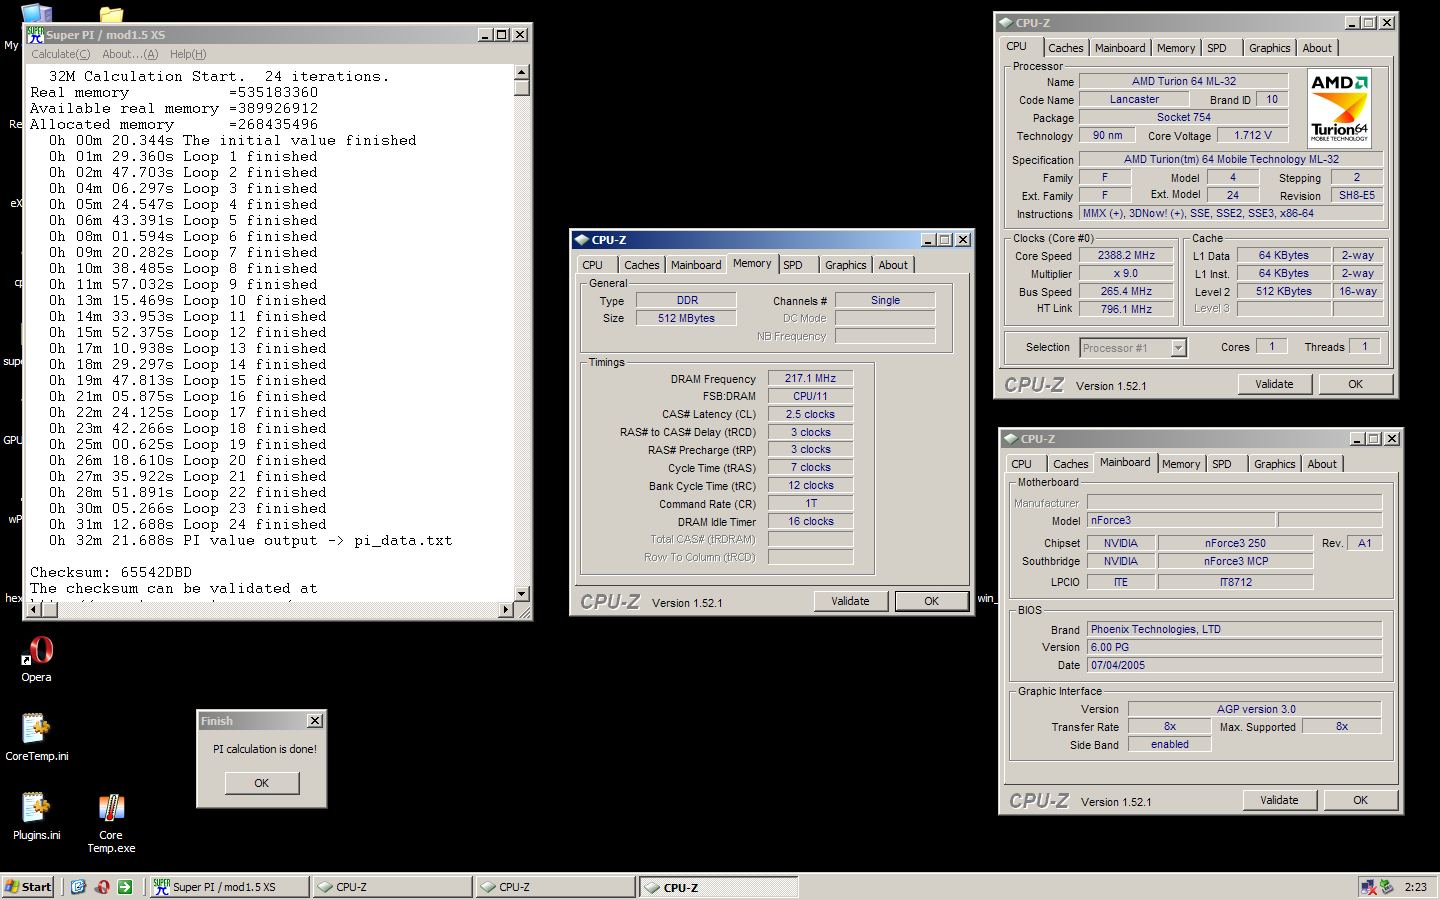Click Validate in the Mainboard CPU-Z window
Screen dimensions: 1440x900
pos(1279,800)
